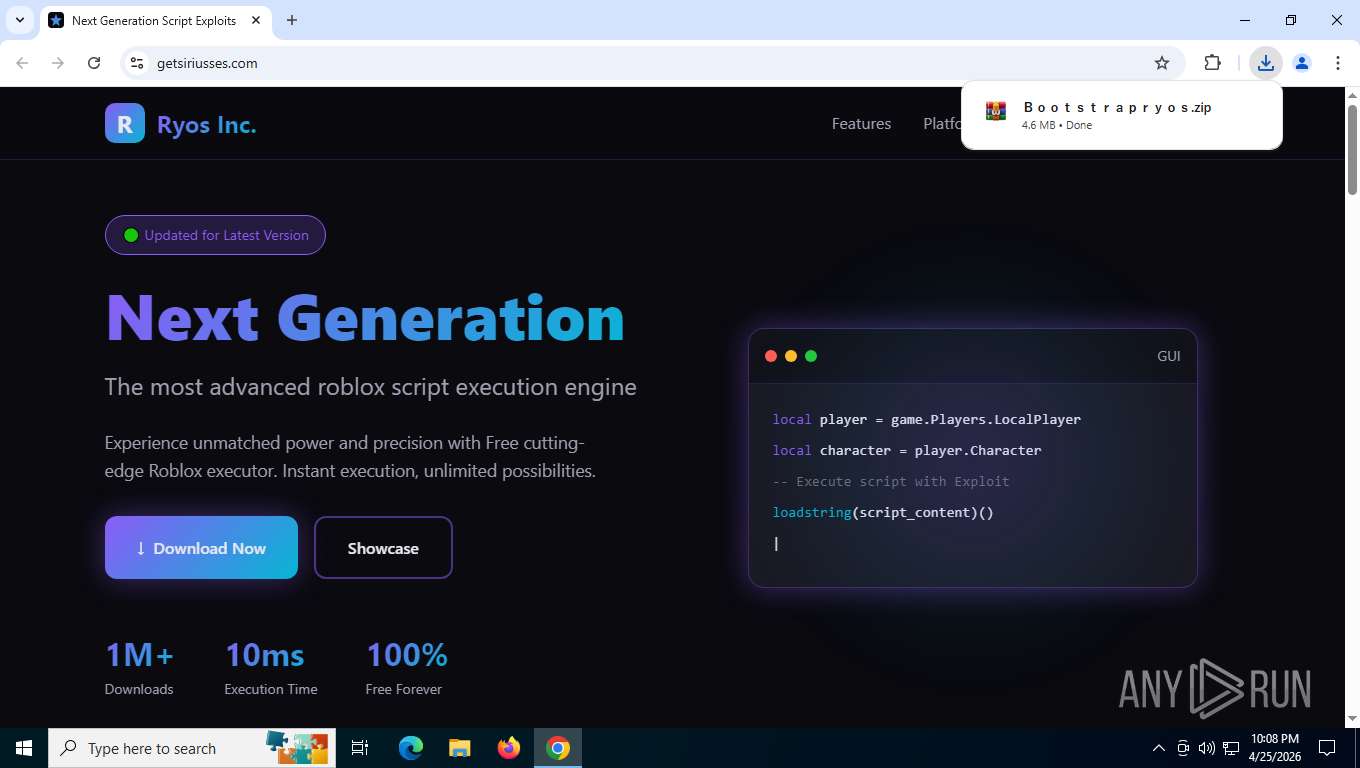Launch Firefox from taskbar
The image size is (1360, 768).
[509, 748]
